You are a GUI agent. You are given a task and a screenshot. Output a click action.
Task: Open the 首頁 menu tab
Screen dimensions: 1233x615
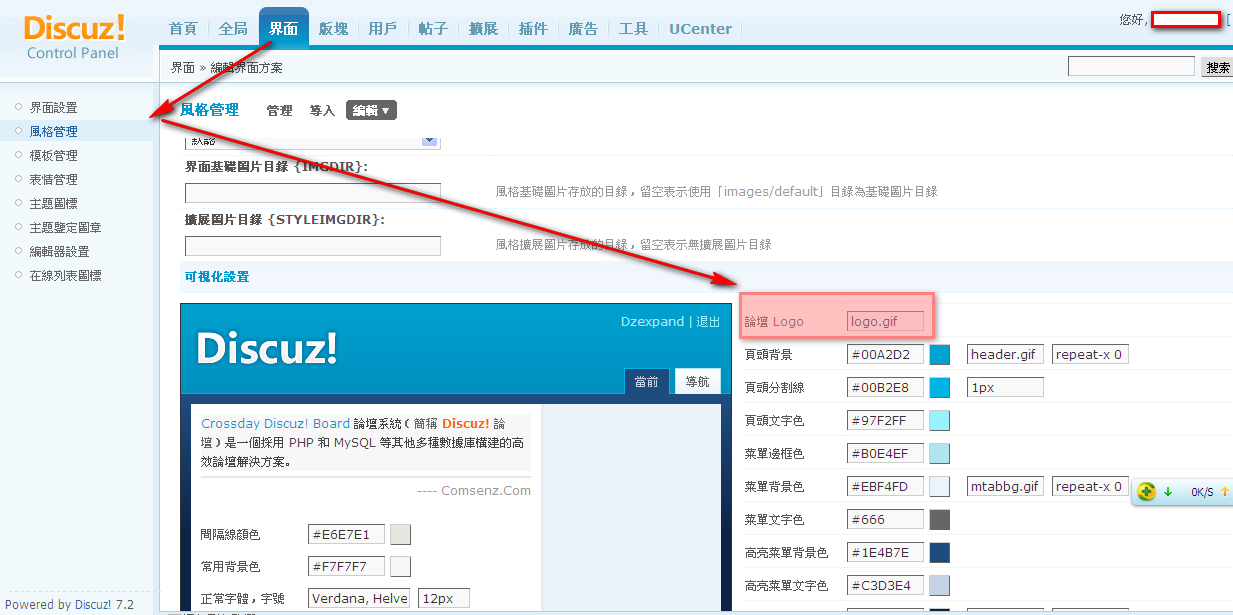[x=183, y=29]
